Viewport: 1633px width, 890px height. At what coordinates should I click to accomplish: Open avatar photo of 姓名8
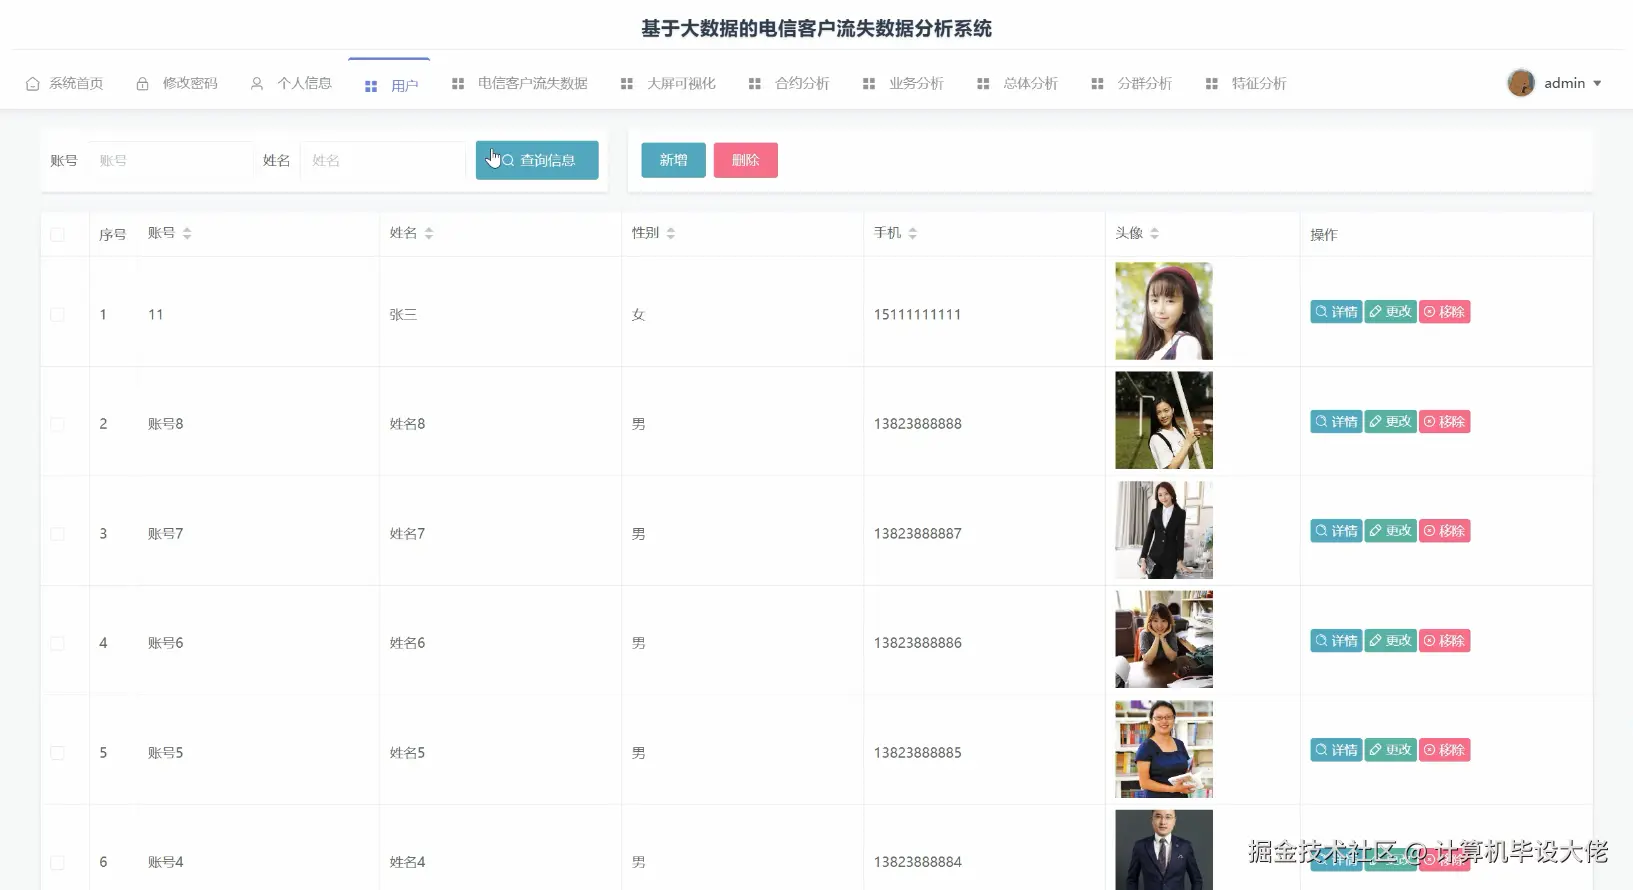tap(1164, 420)
